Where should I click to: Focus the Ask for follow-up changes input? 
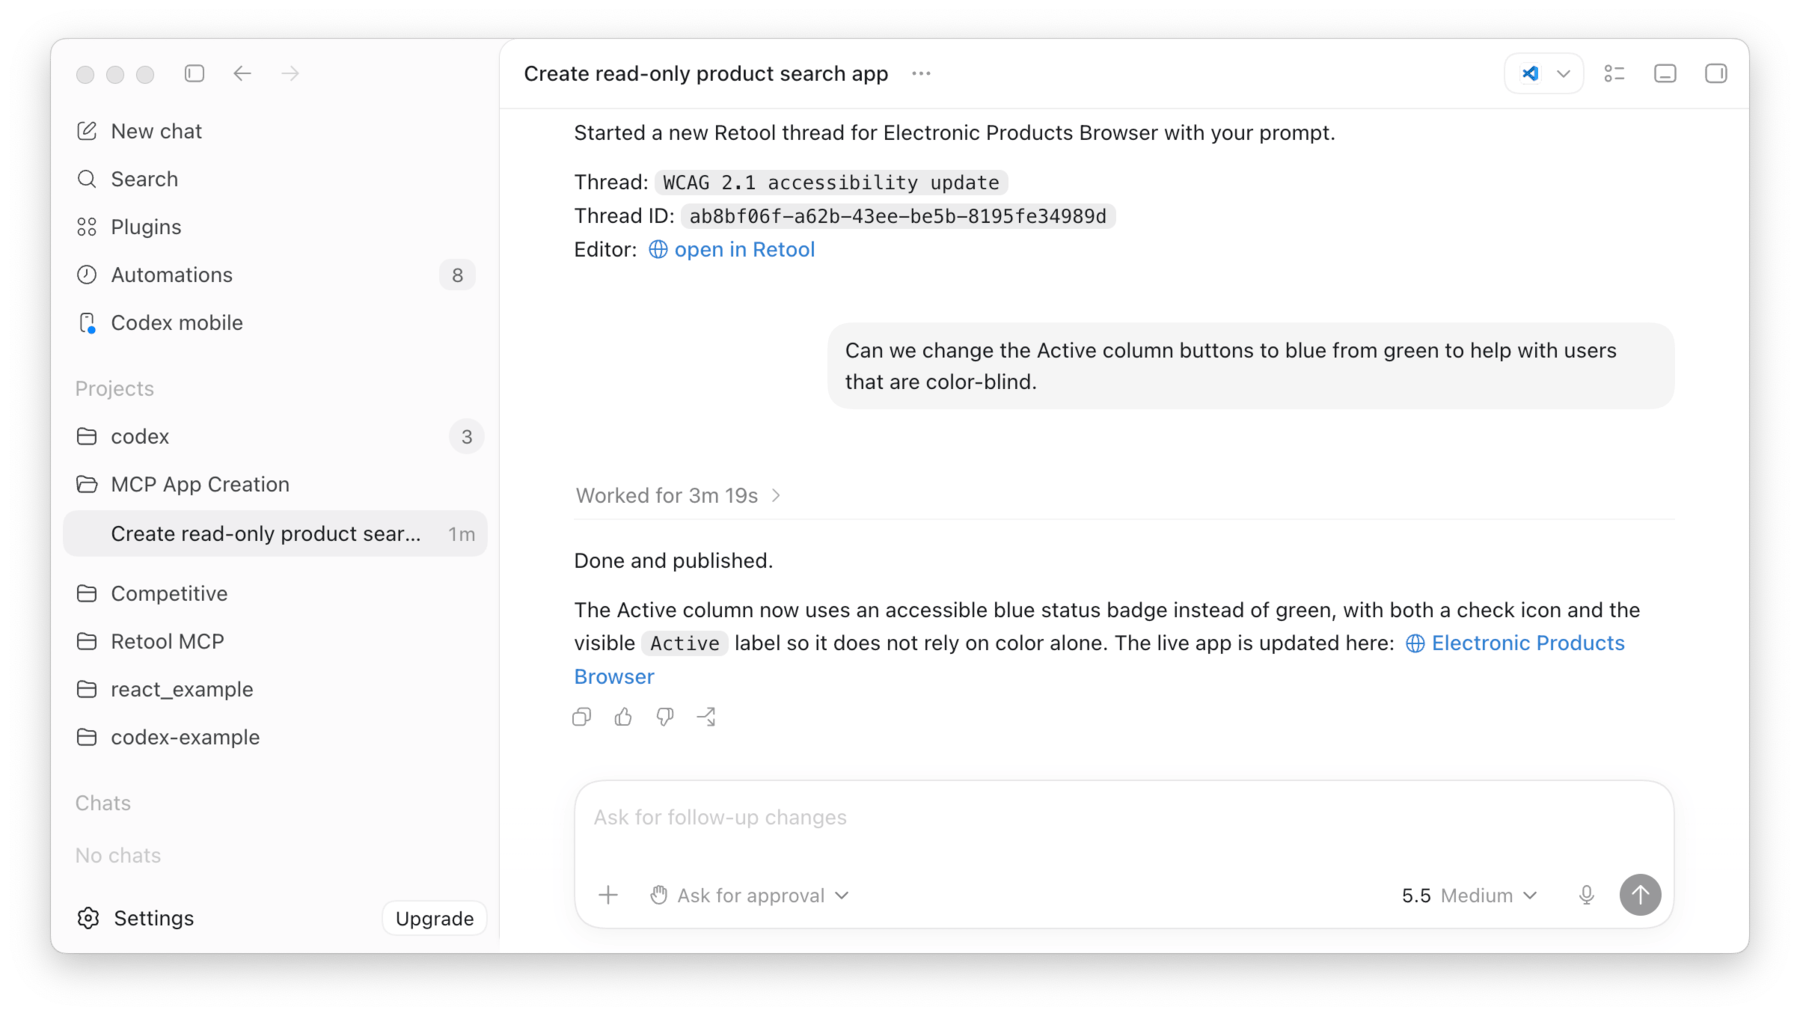(1124, 817)
